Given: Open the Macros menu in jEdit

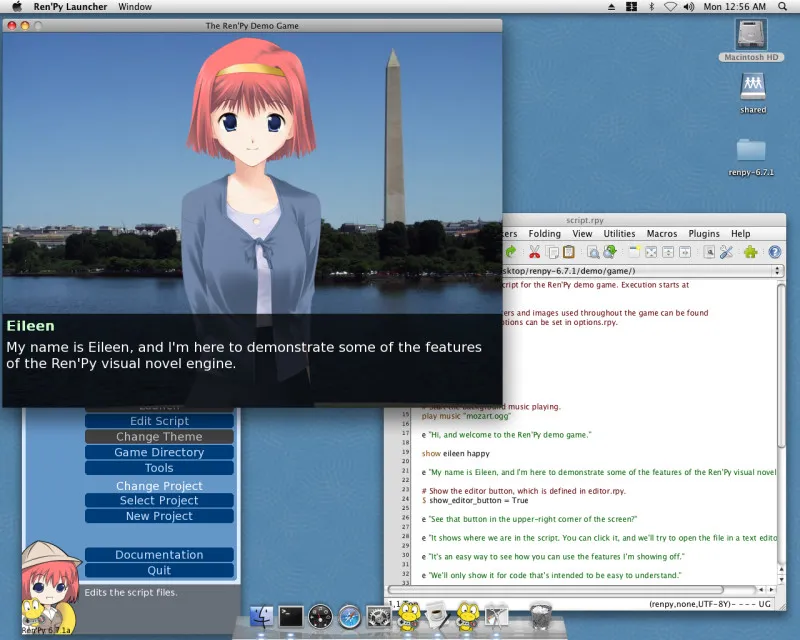Looking at the screenshot, I should click(661, 234).
